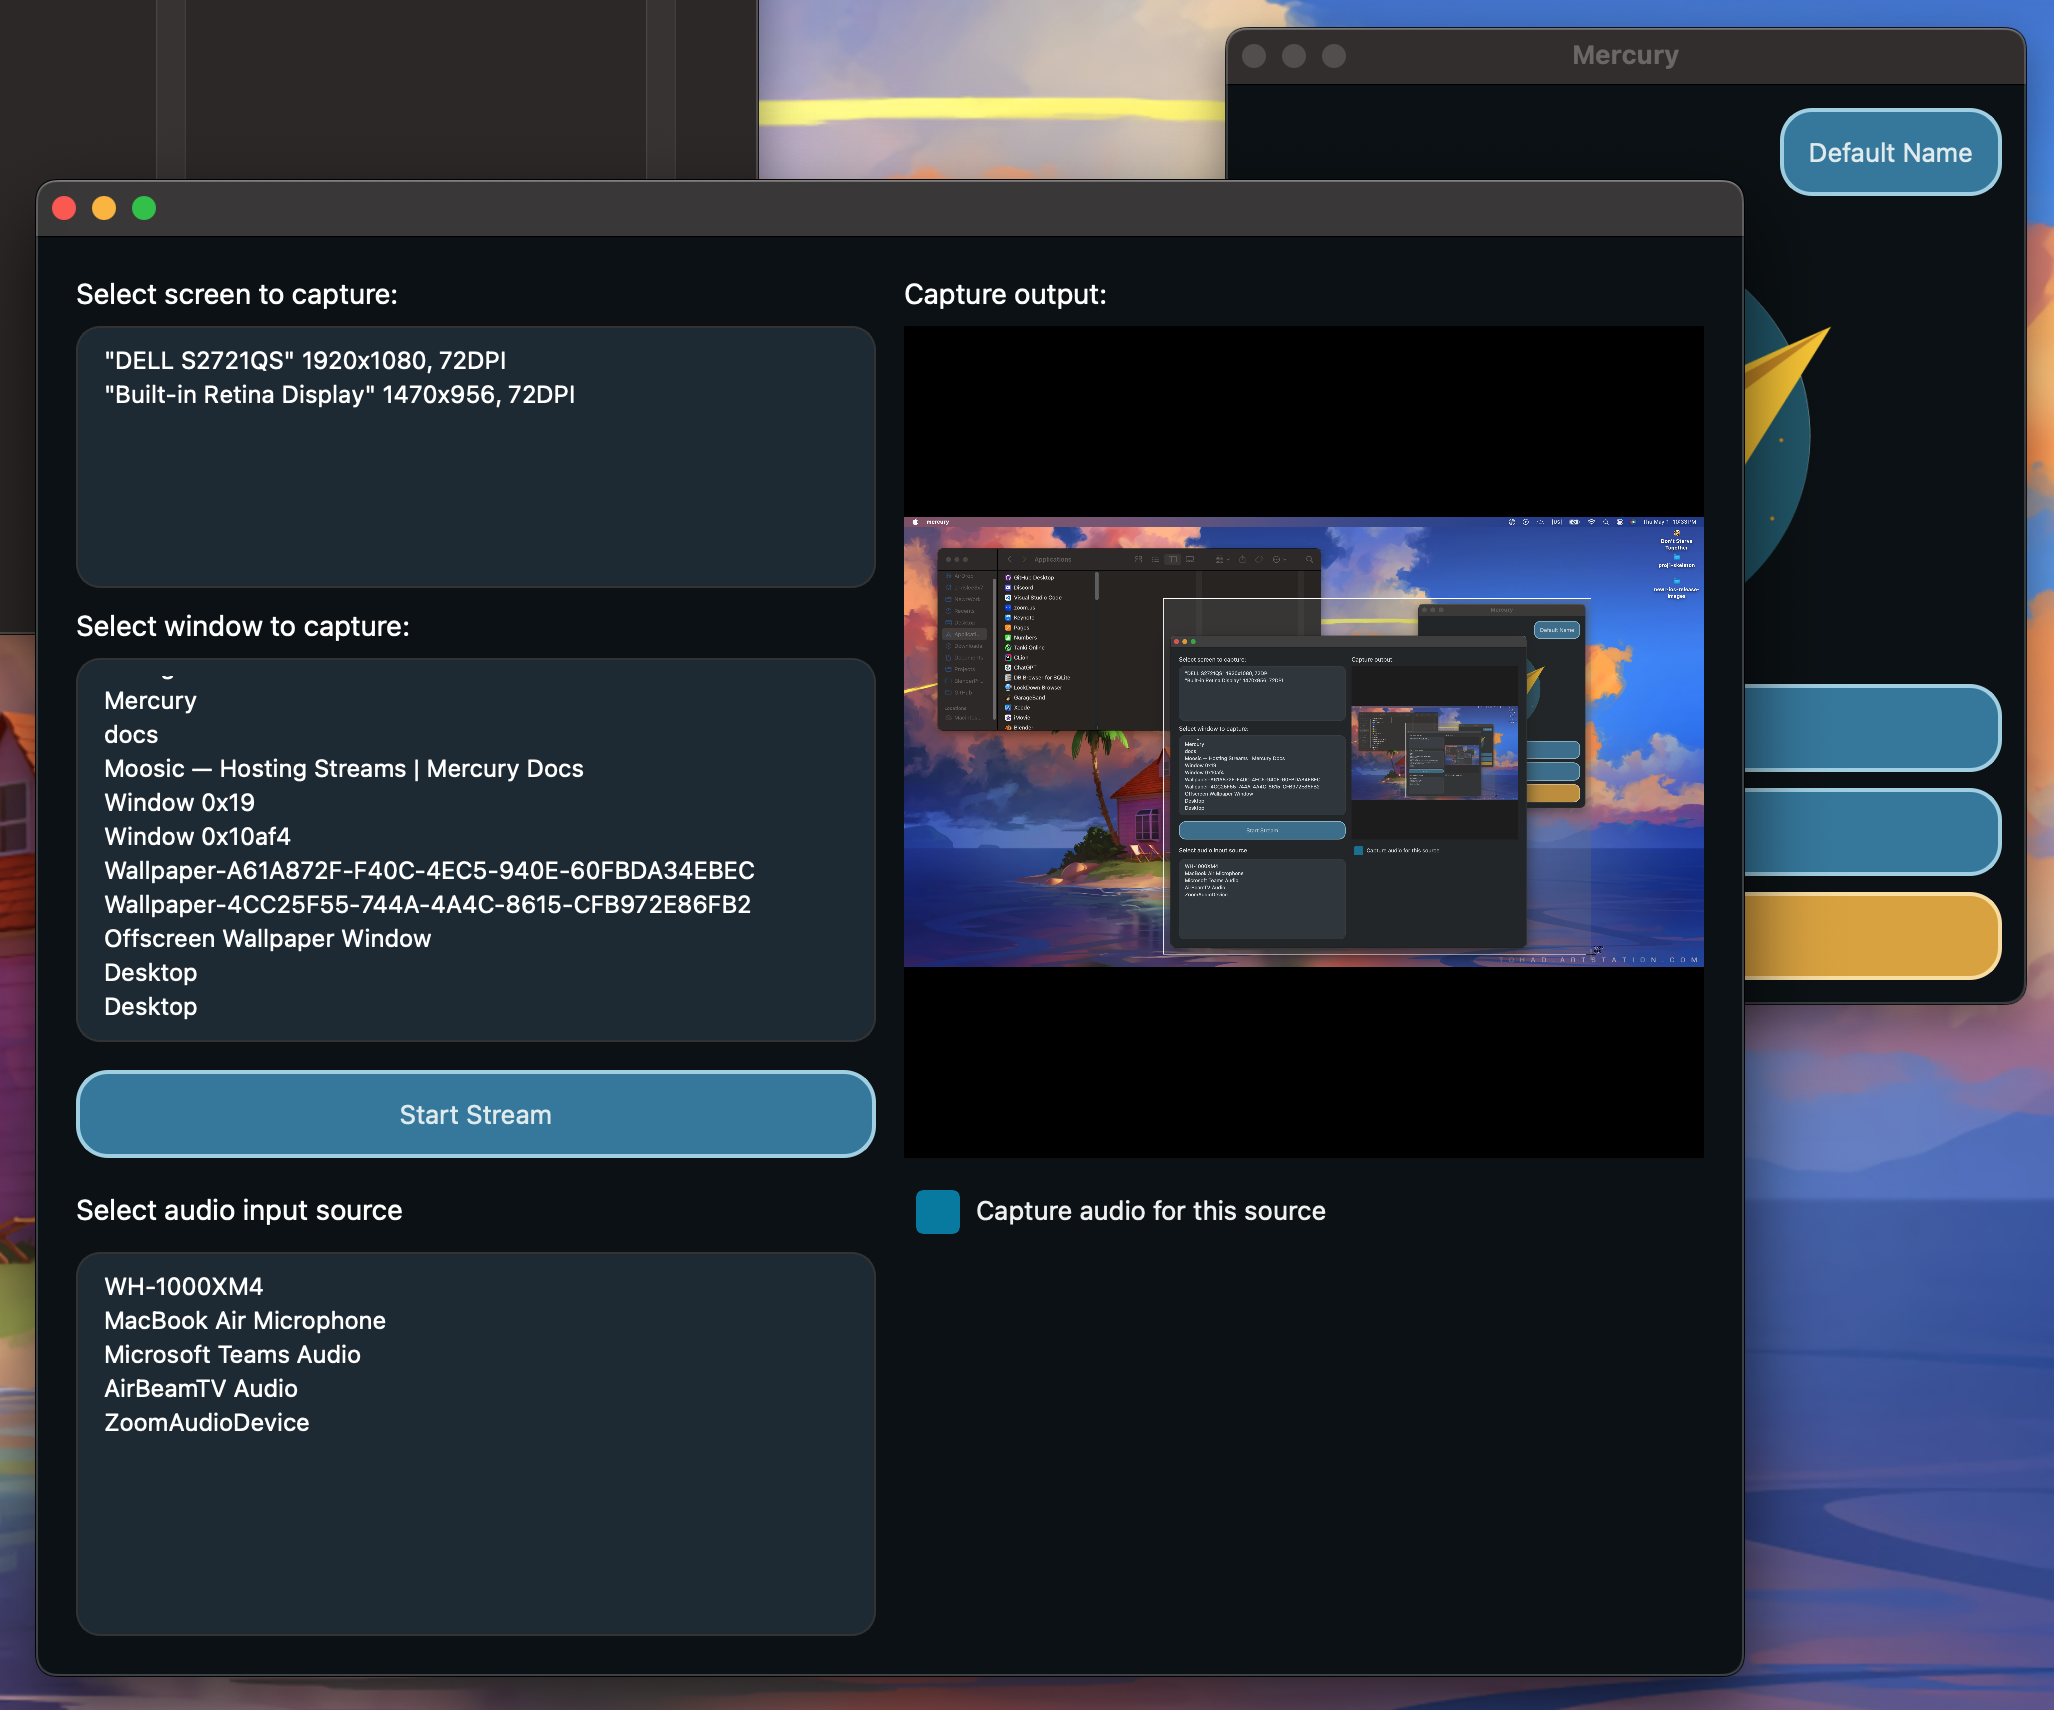
Task: Enable Capture audio for this source checkbox
Action: [x=937, y=1211]
